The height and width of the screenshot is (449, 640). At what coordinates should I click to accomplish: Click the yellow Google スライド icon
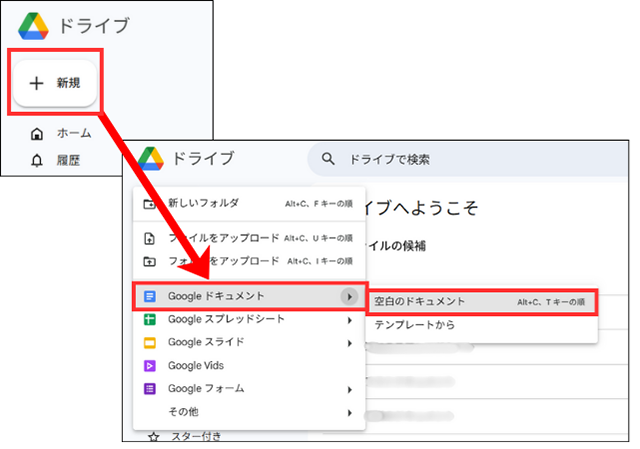[x=149, y=343]
